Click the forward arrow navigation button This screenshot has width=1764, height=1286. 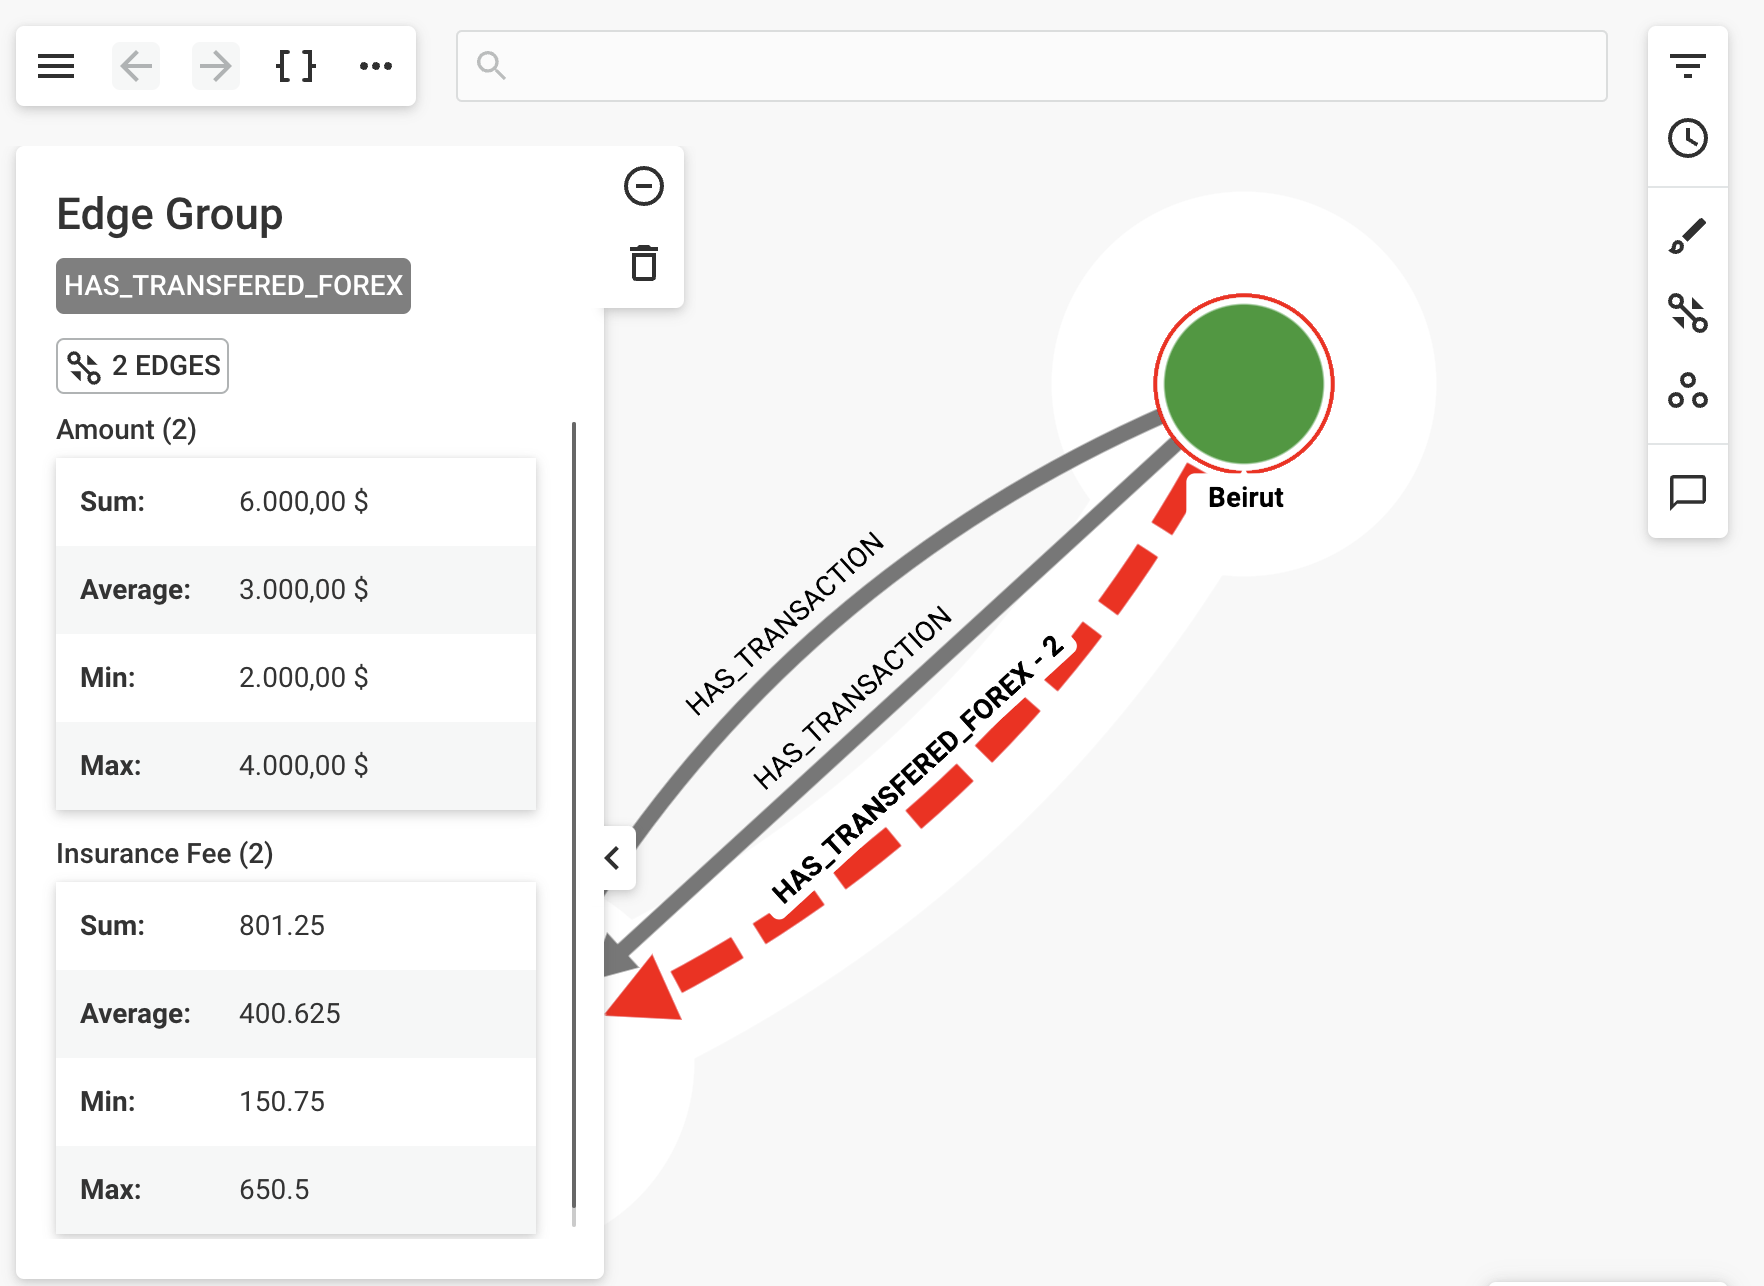215,66
